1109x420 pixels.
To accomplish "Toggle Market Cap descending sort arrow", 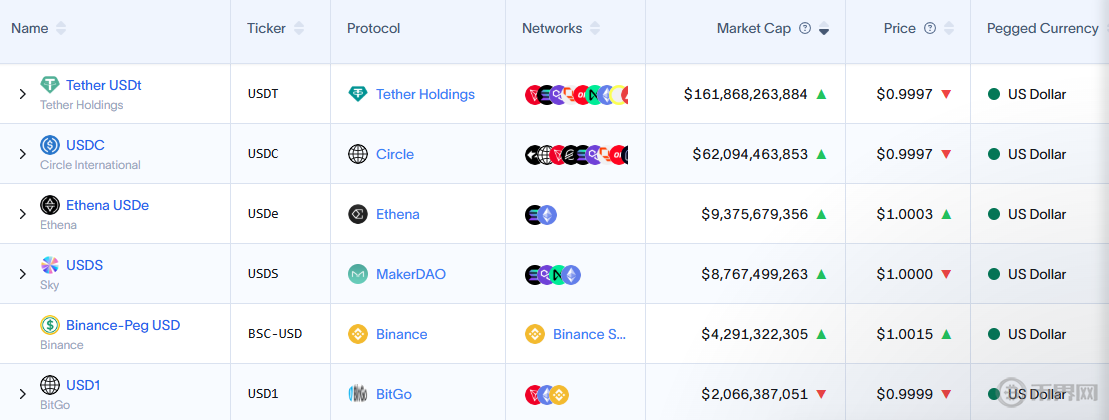I will [x=824, y=30].
